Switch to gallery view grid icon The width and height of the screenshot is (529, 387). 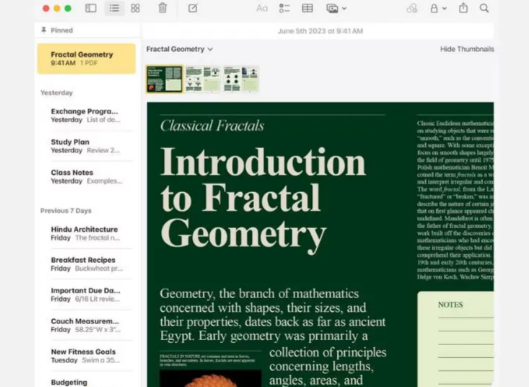135,8
